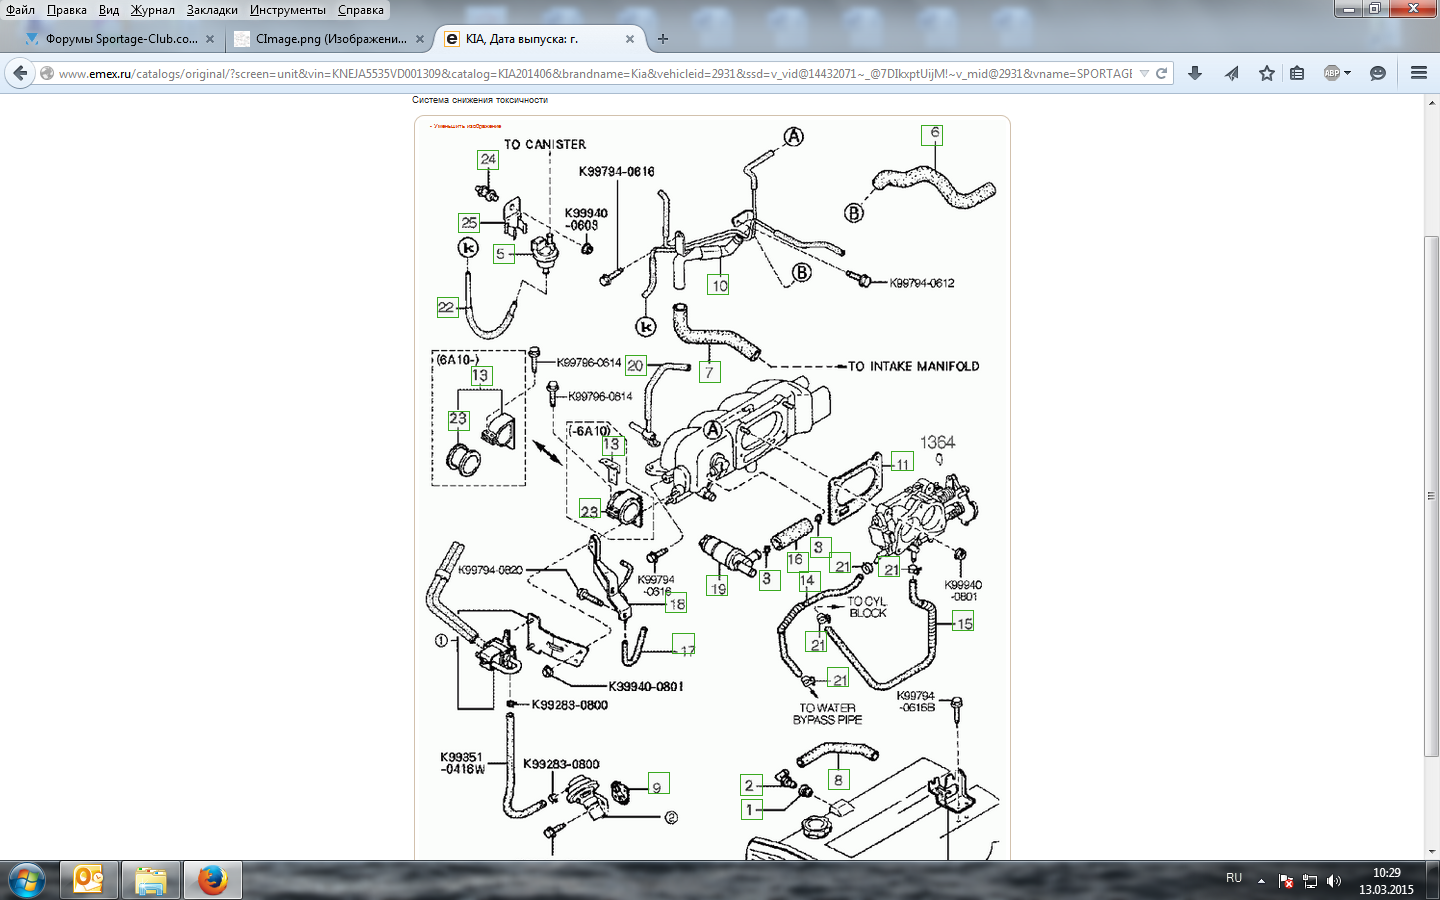This screenshot has height=900, width=1440.
Task: Open the Журнал menu
Action: (x=152, y=10)
